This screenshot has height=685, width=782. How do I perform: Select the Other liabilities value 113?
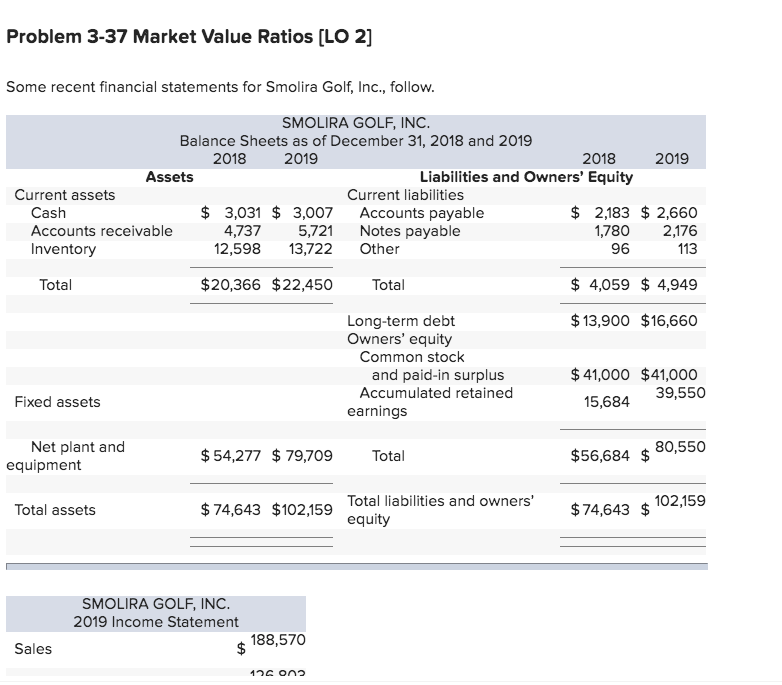coord(687,249)
